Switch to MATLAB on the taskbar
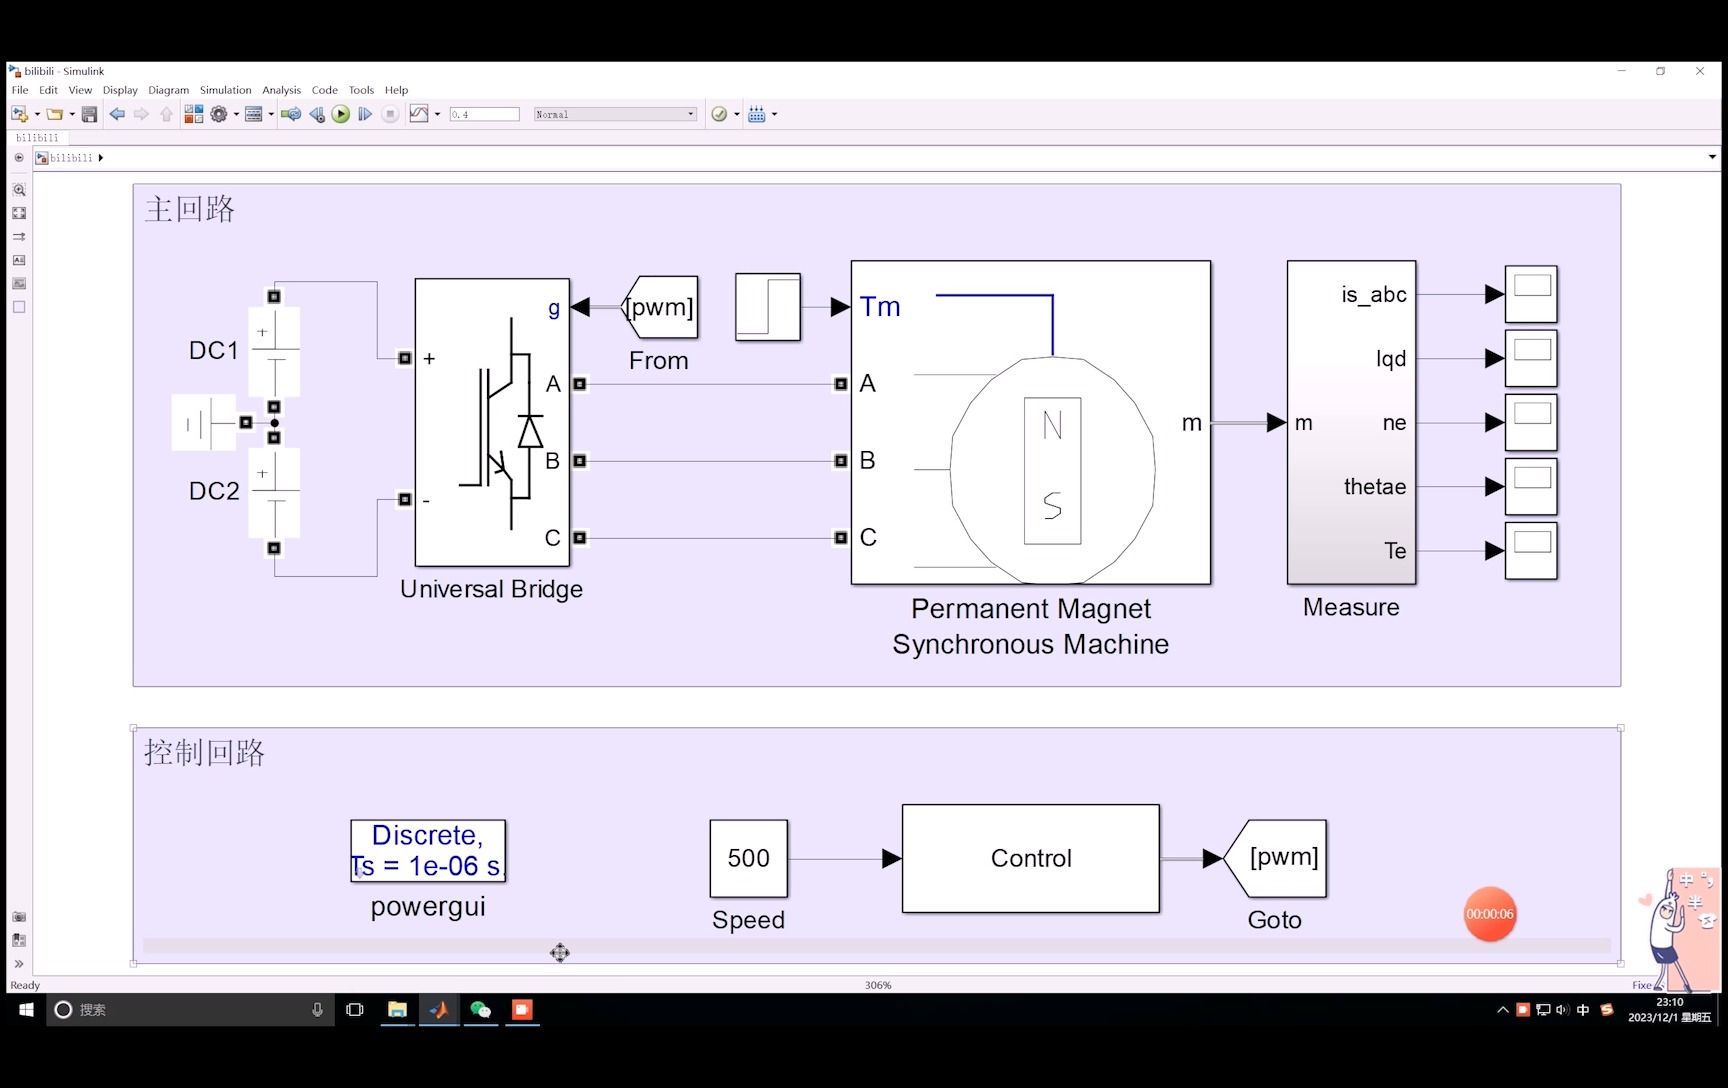 pos(439,1010)
